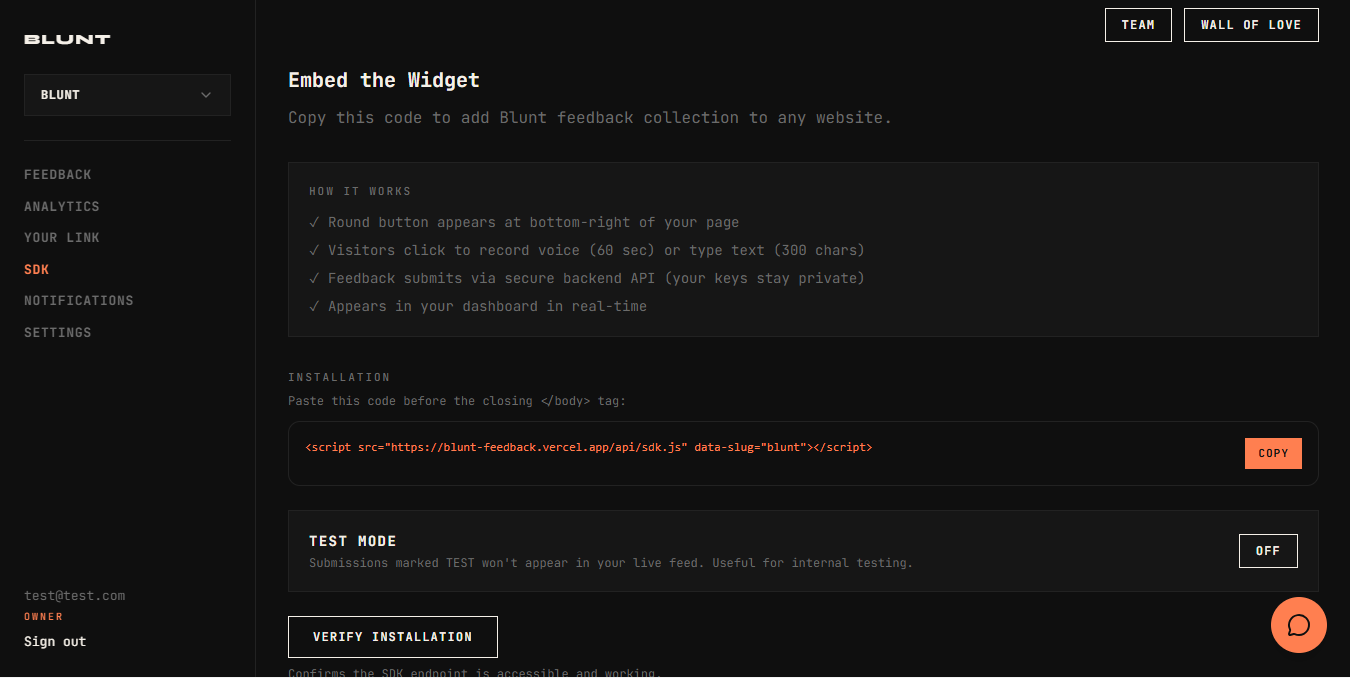Click the Embed the Widget heading
This screenshot has width=1350, height=678.
click(384, 80)
